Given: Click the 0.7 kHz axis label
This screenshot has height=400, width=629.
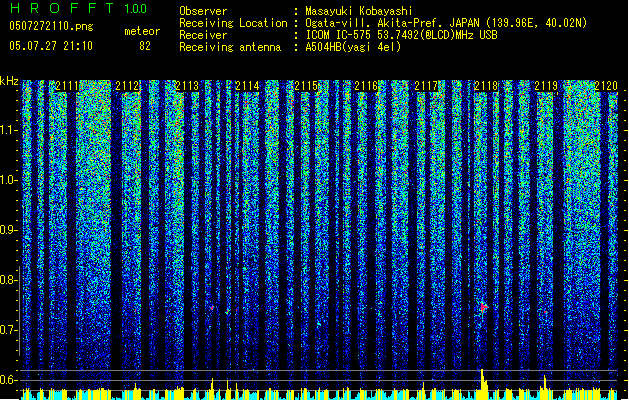Looking at the screenshot, I should [8, 330].
